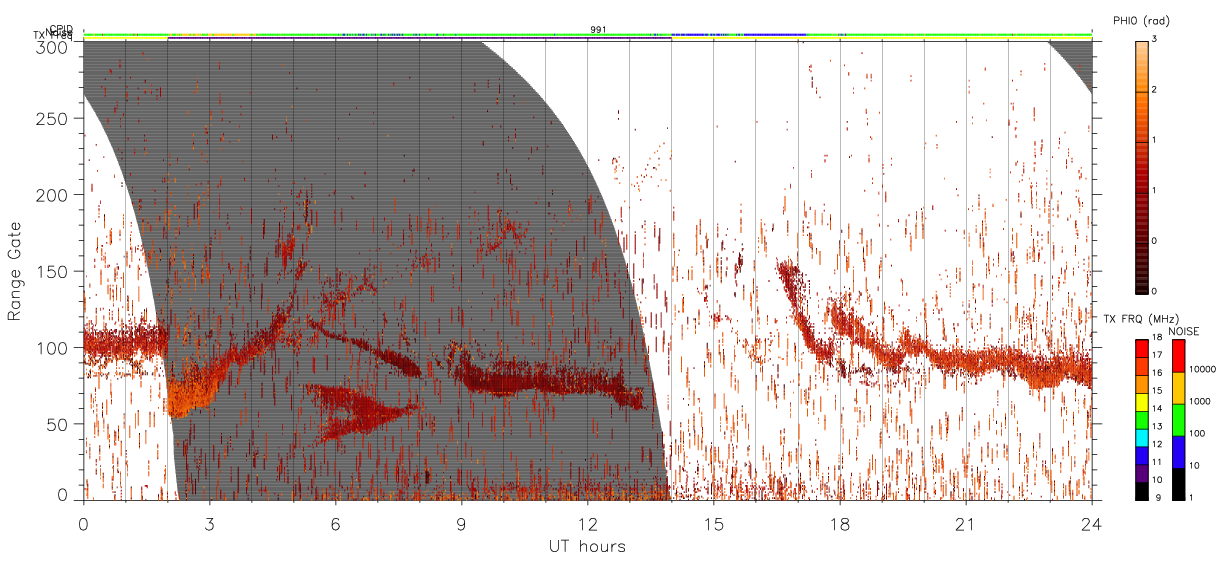Click the "NOISE" legend title
This screenshot has width=1228, height=567.
[x=1184, y=331]
